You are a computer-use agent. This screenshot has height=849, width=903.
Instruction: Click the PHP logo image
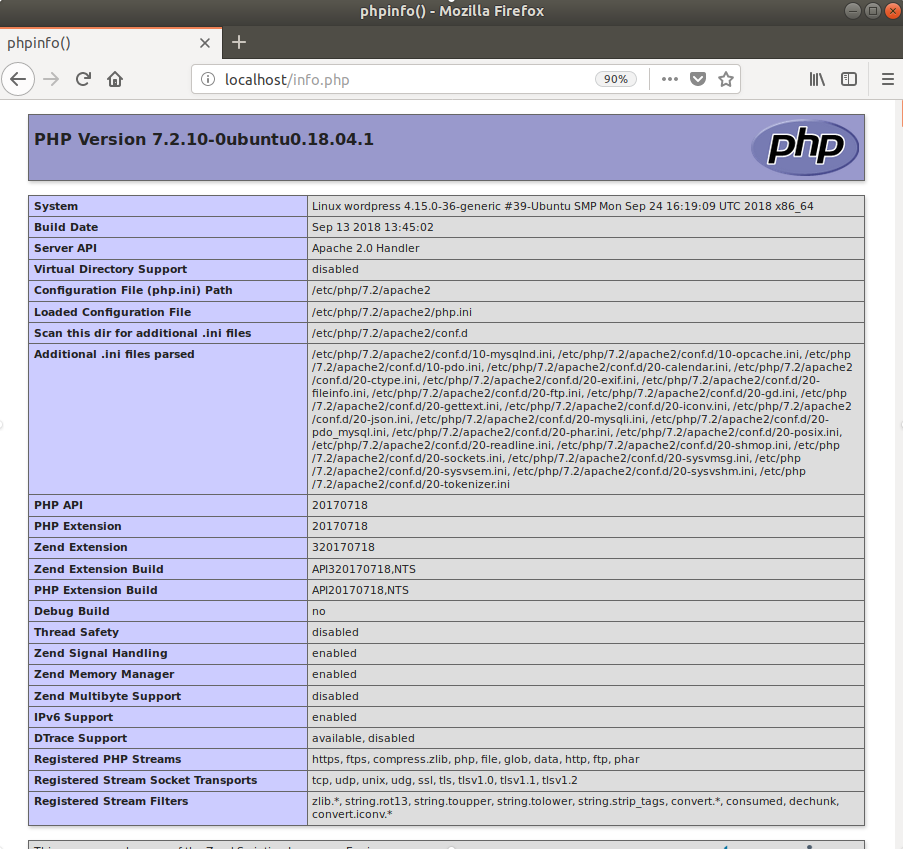tap(805, 147)
